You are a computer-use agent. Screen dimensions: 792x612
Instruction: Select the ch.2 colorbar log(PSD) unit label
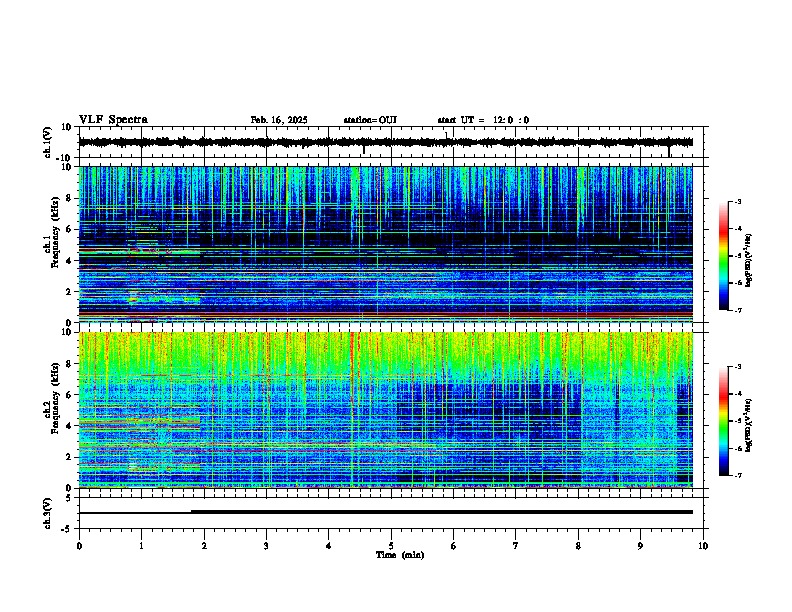(748, 425)
